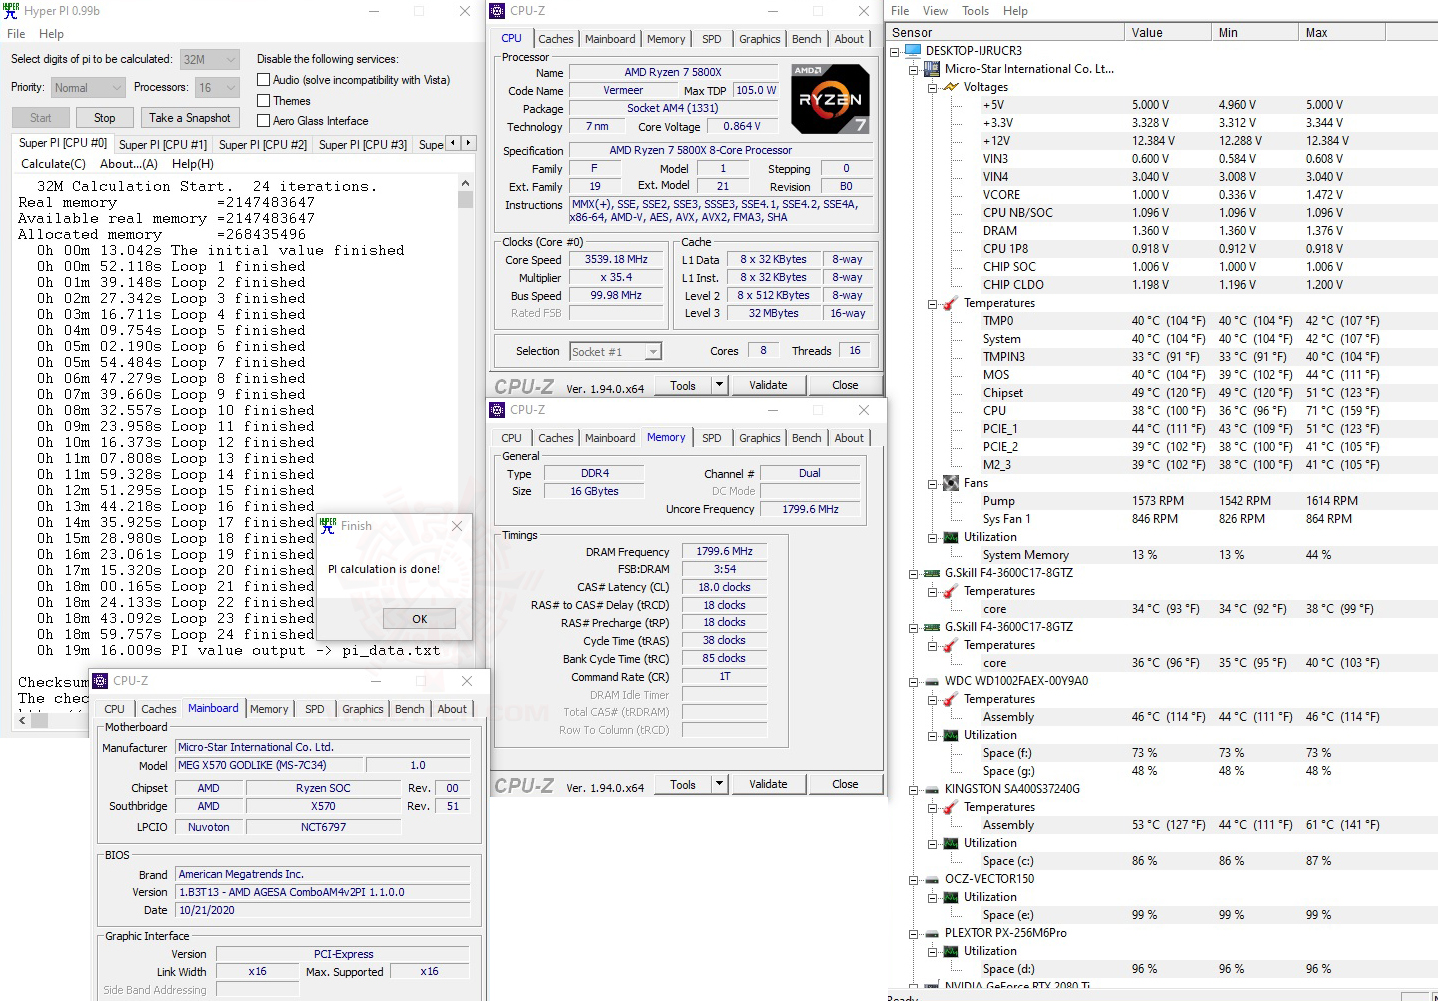The height and width of the screenshot is (1001, 1438).
Task: Open the Calculate(C) menu in Hyper PI
Action: pos(54,164)
